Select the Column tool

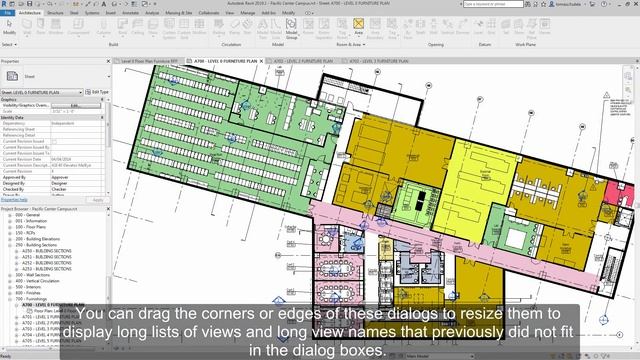[x=103, y=27]
